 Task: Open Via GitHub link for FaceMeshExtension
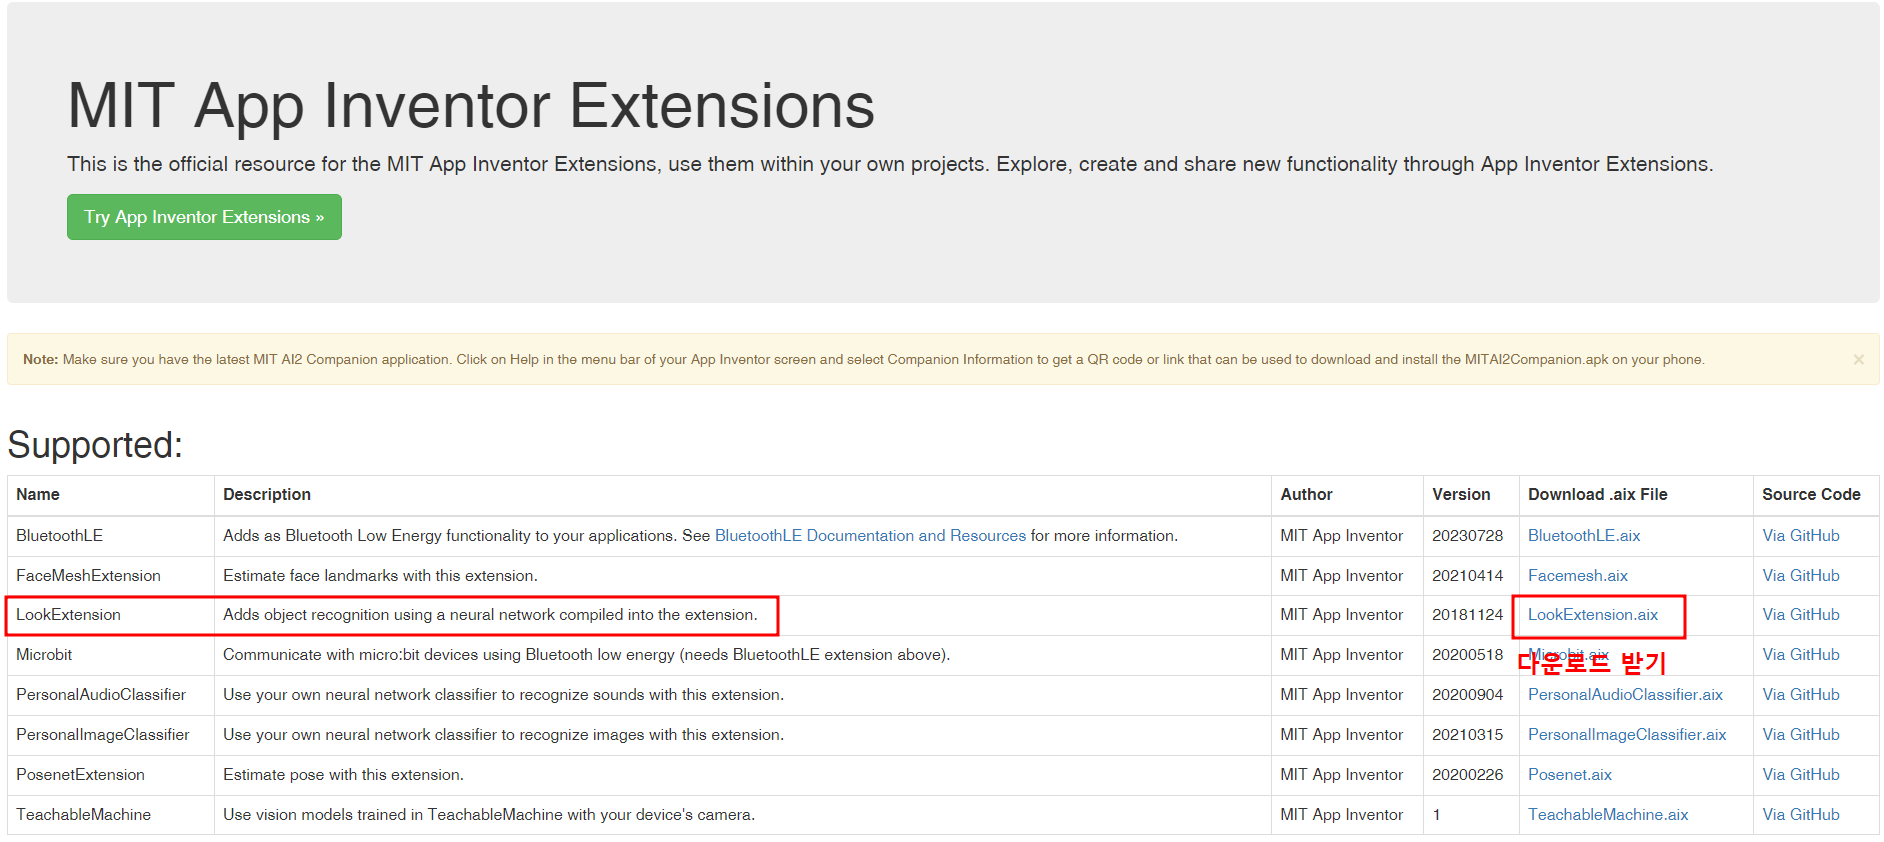click(1801, 576)
